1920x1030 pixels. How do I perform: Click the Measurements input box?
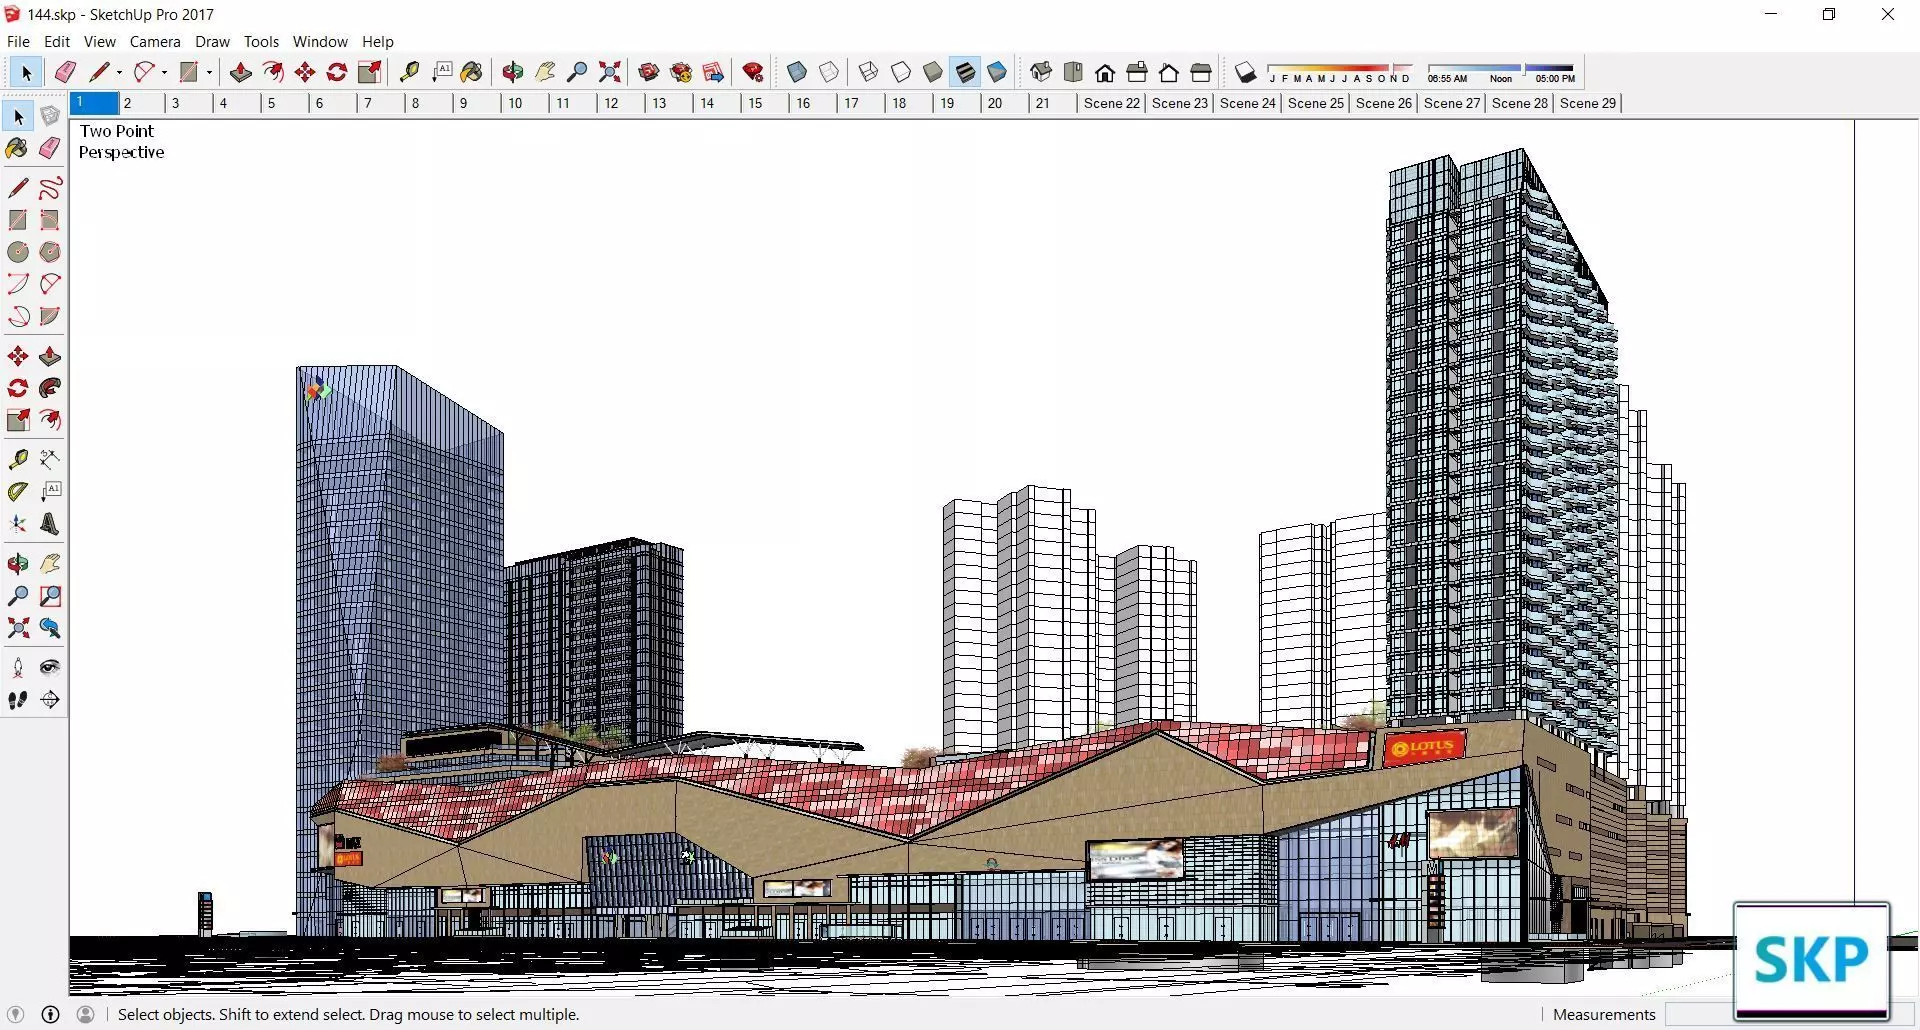[1700, 1014]
